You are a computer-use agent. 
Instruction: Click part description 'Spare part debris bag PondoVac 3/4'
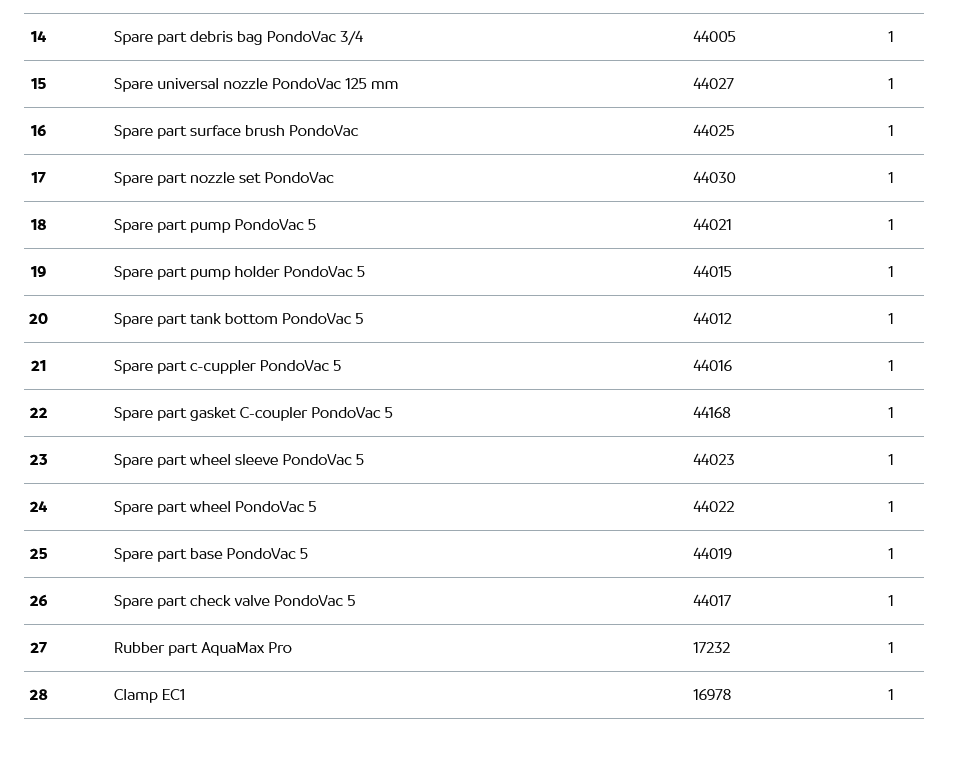click(238, 37)
